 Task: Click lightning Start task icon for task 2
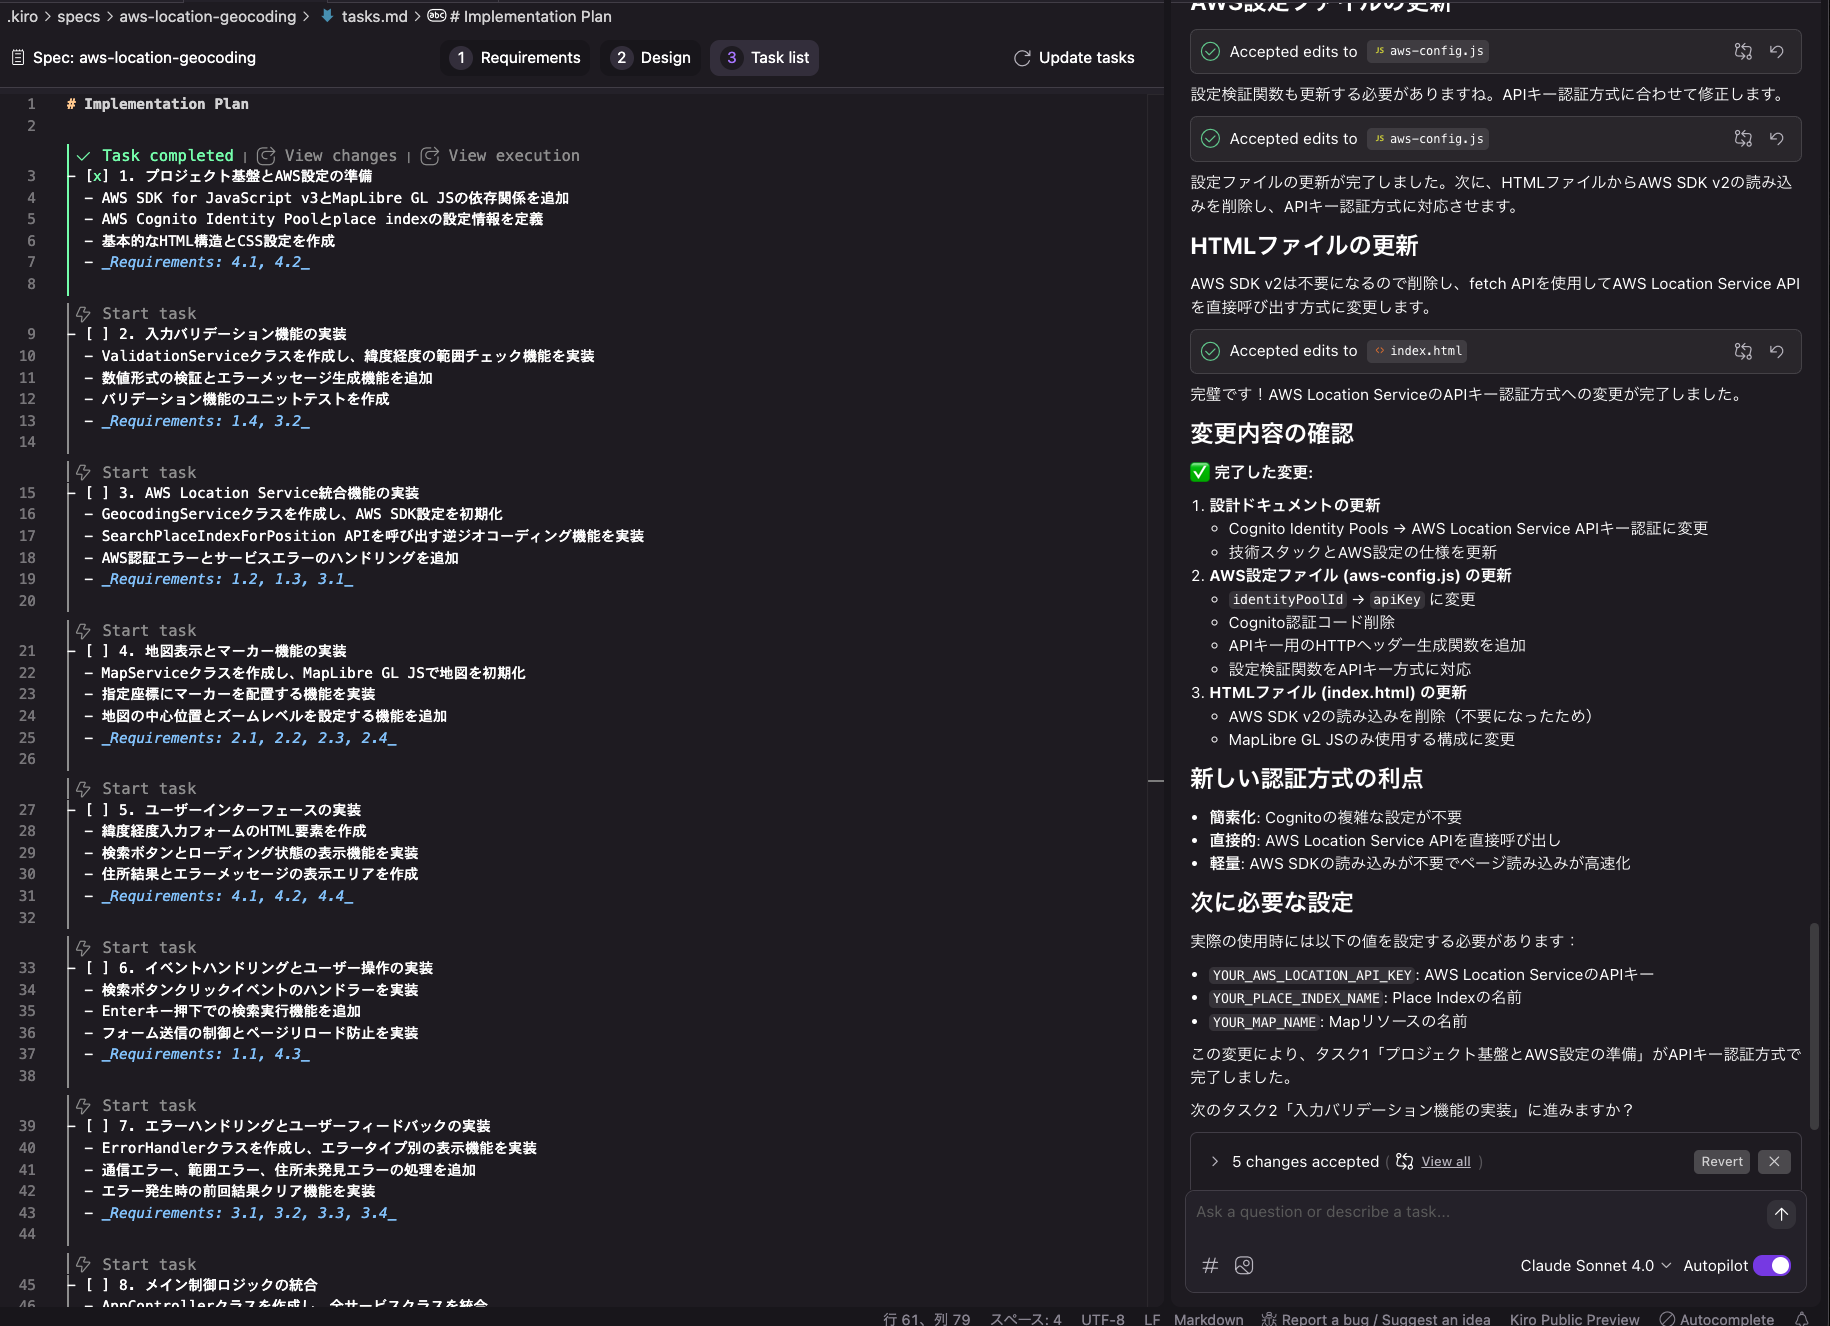pyautogui.click(x=84, y=314)
